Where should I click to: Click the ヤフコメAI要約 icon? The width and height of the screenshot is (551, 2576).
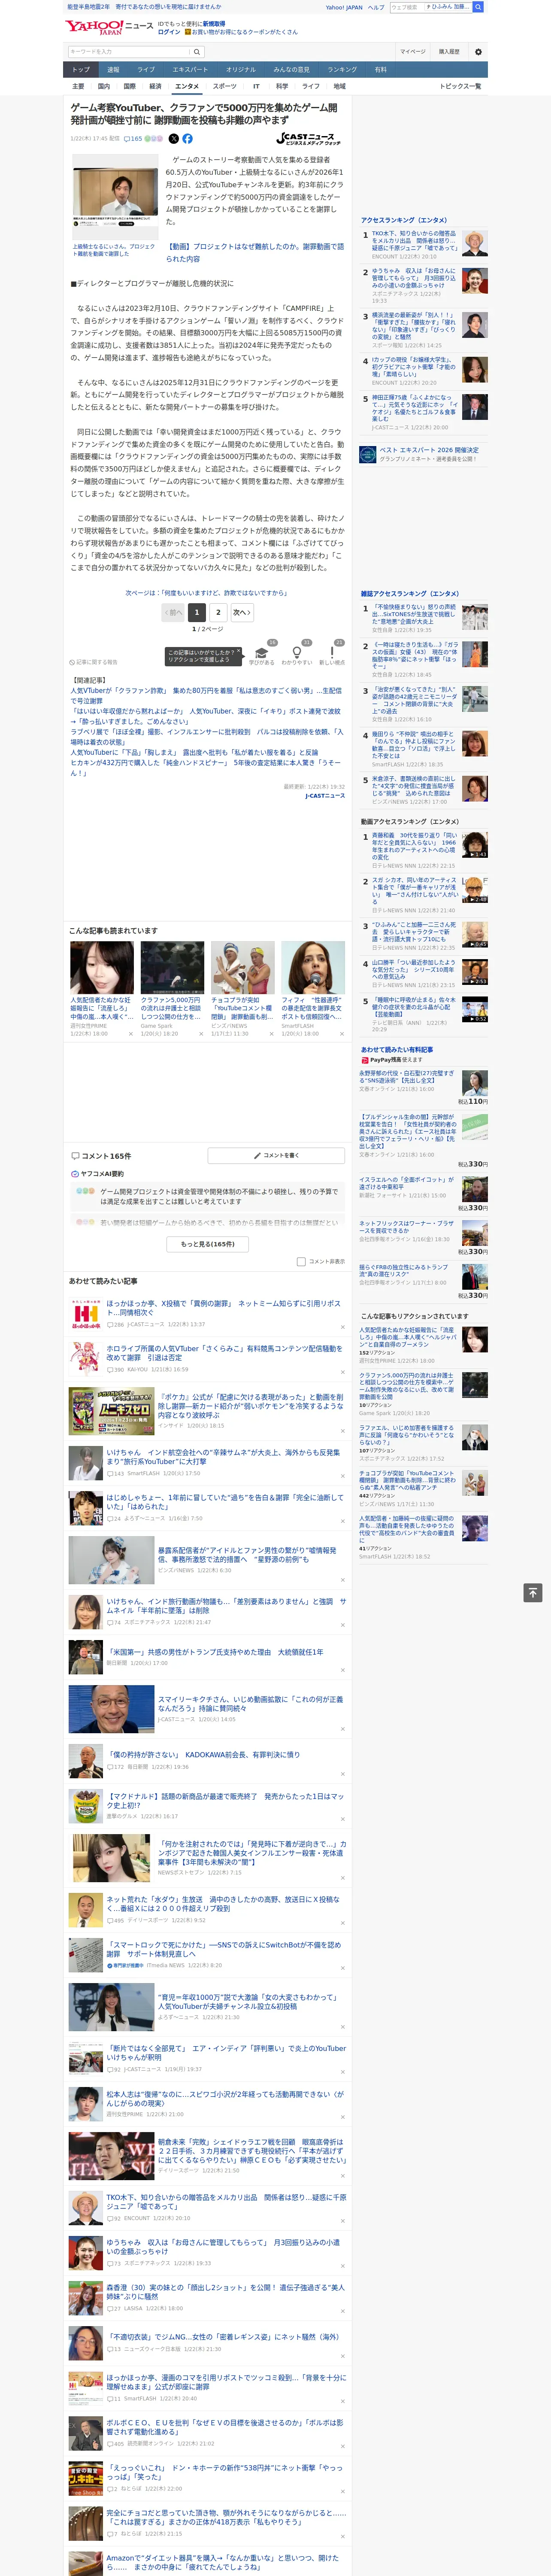pos(75,1174)
